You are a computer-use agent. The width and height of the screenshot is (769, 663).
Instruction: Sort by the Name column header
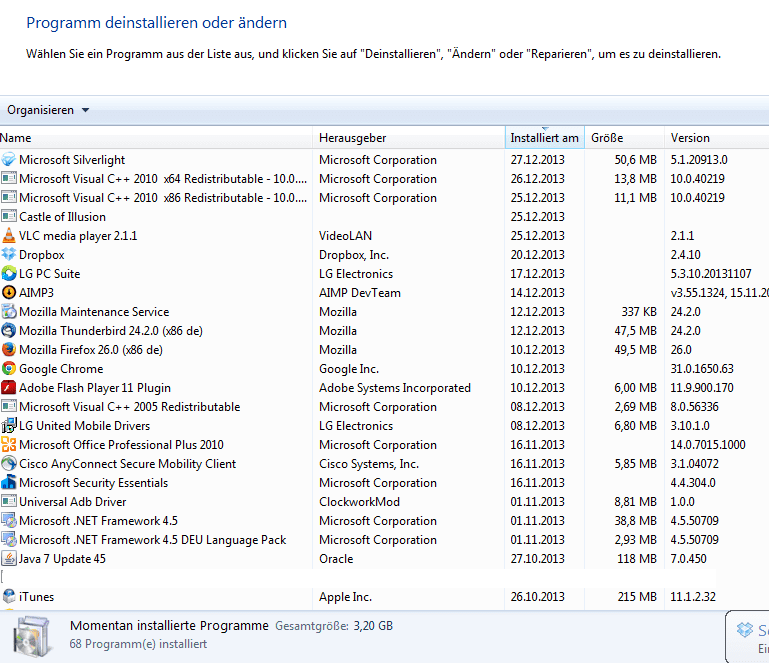coord(156,138)
